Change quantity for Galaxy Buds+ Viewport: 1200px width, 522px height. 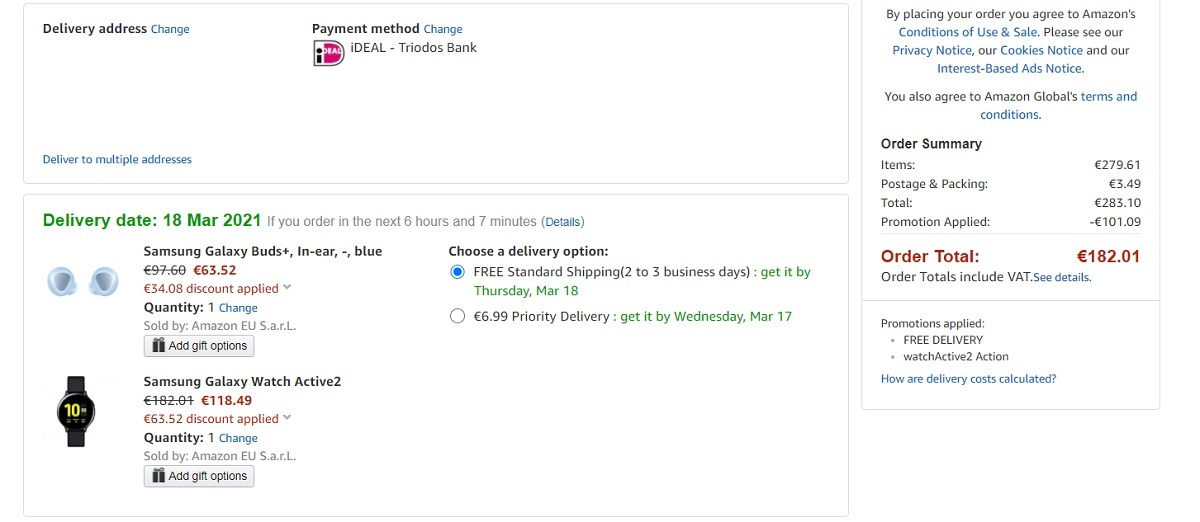click(x=238, y=308)
